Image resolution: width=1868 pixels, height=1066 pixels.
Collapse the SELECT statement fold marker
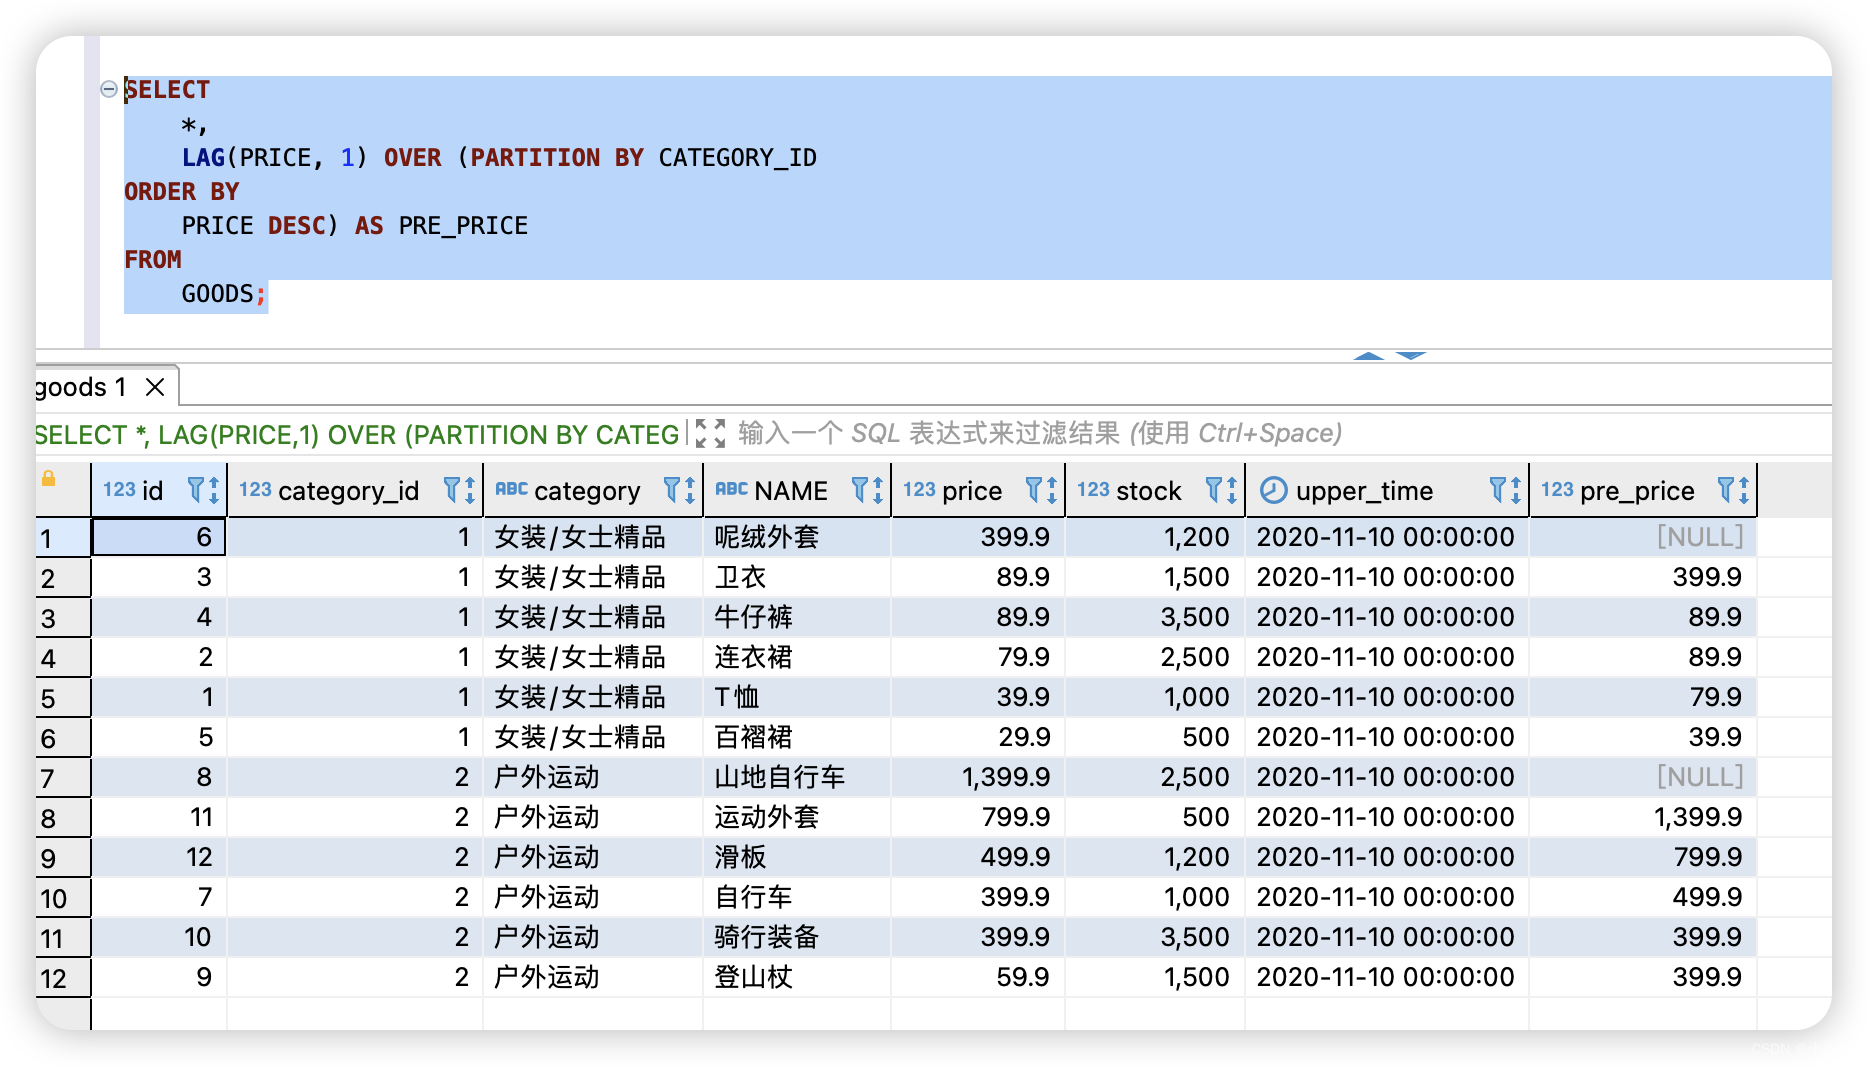point(109,89)
